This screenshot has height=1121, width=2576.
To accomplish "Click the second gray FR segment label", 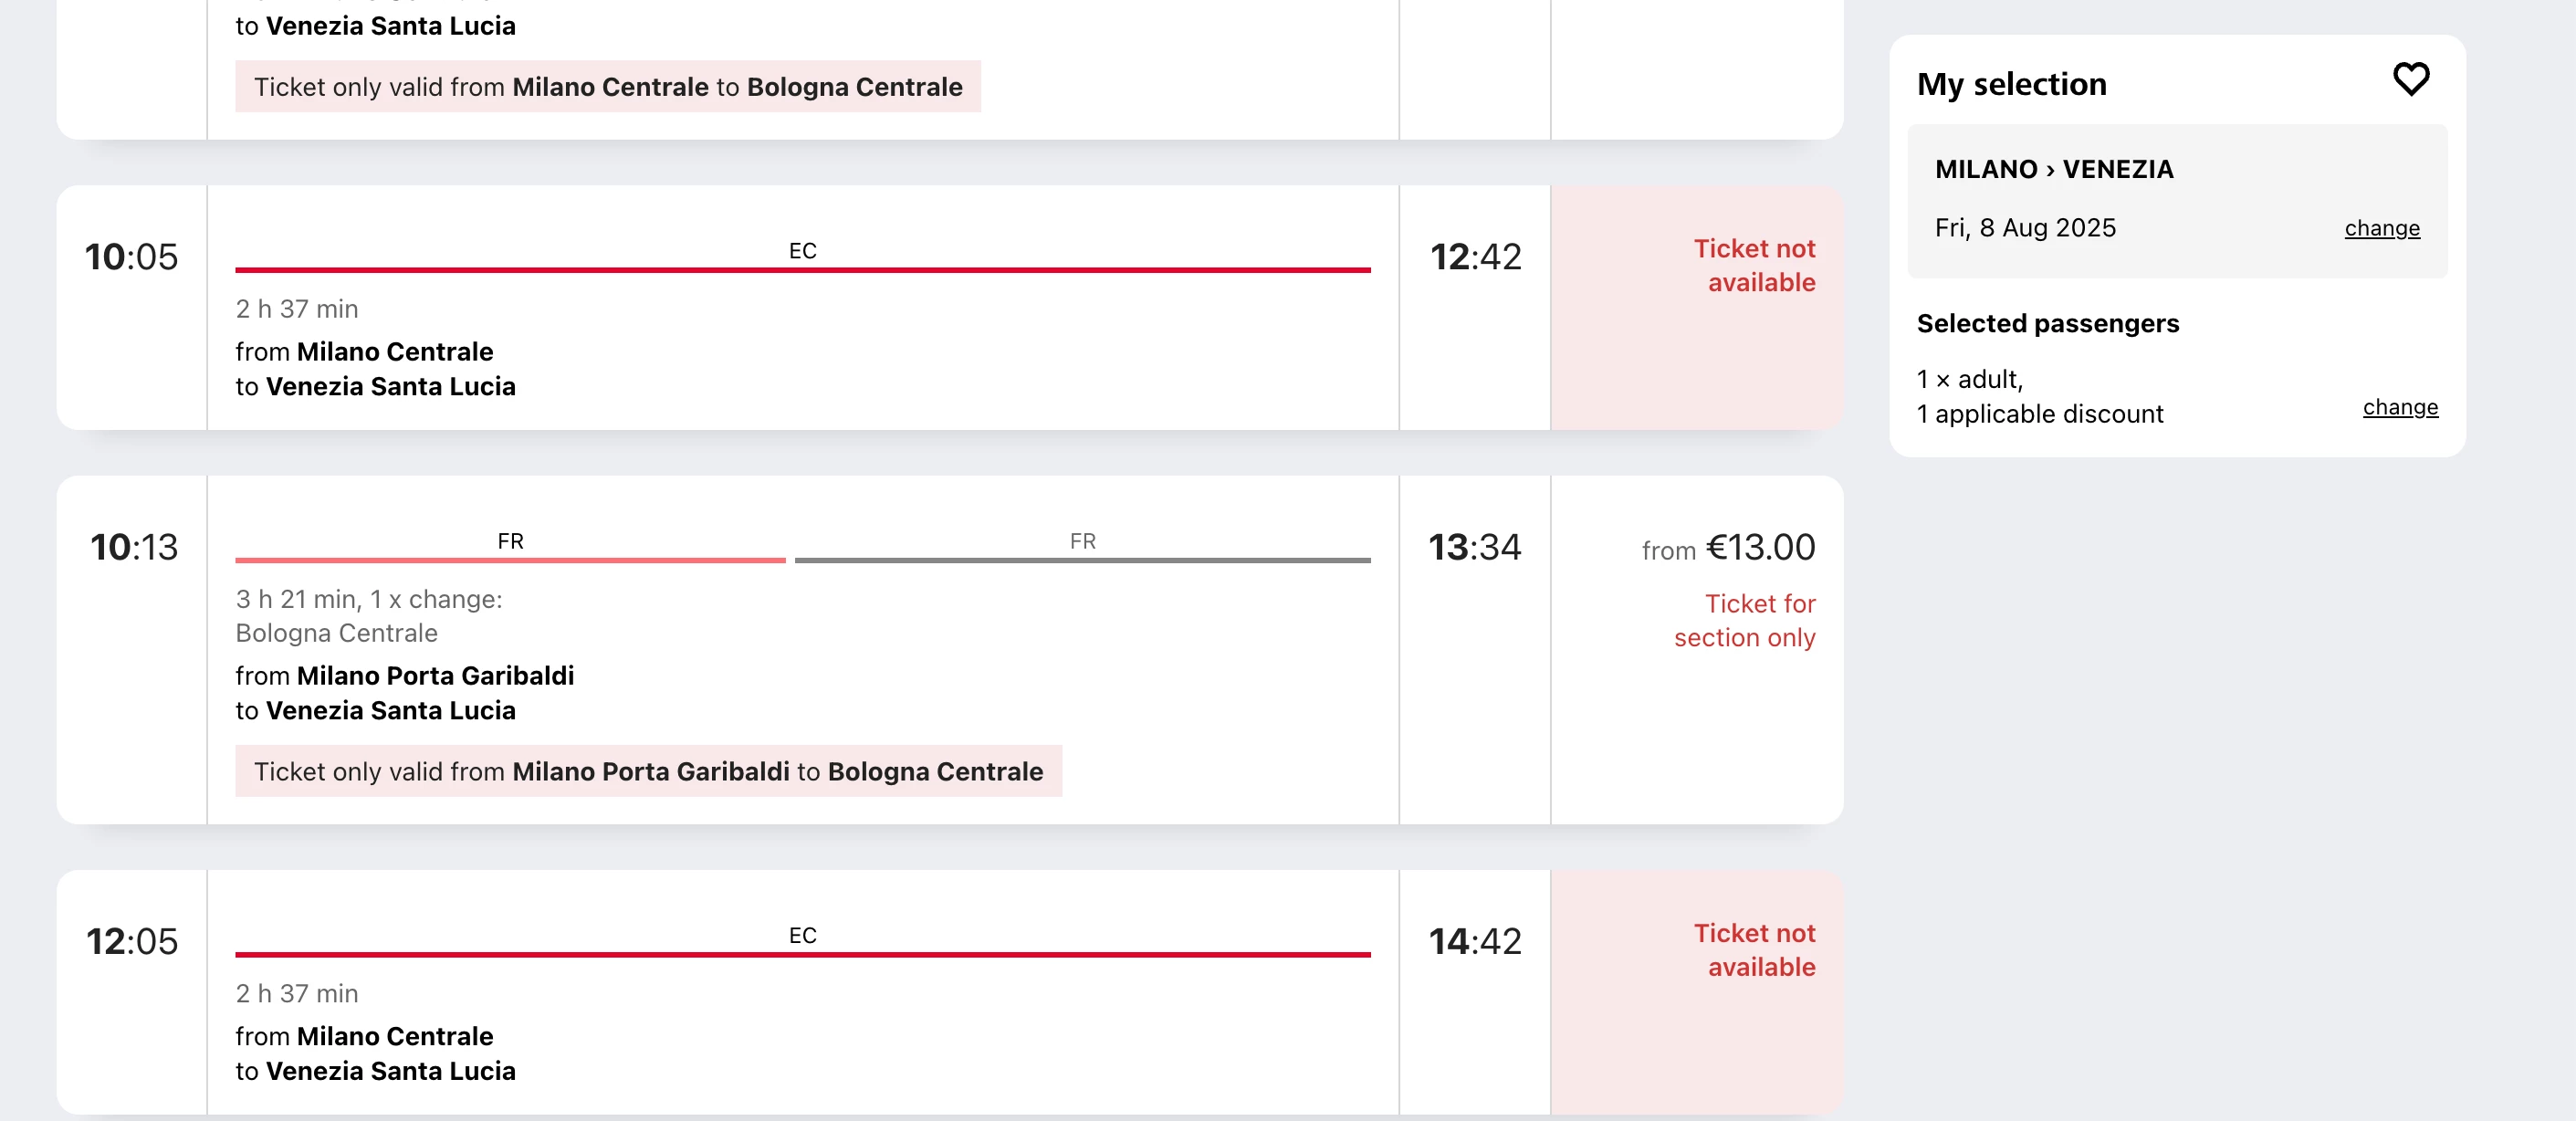I will (x=1082, y=541).
